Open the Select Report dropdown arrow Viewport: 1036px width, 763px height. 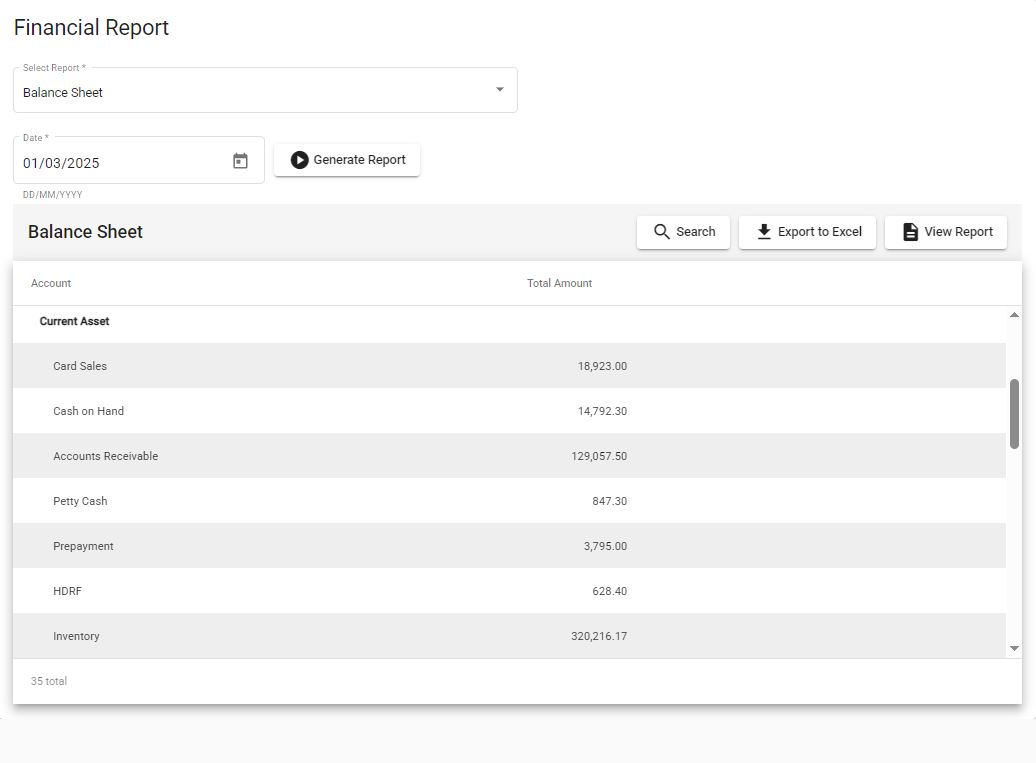(500, 89)
